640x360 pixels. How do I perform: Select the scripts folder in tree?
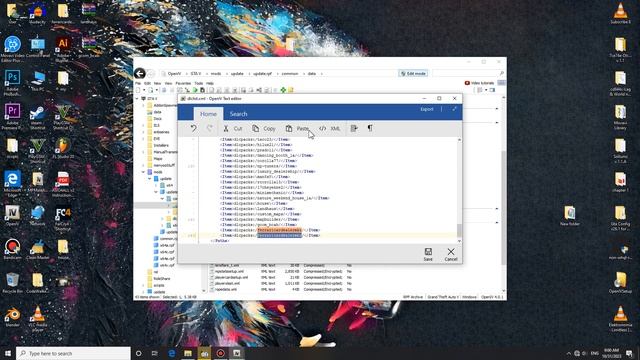[x=159, y=285]
